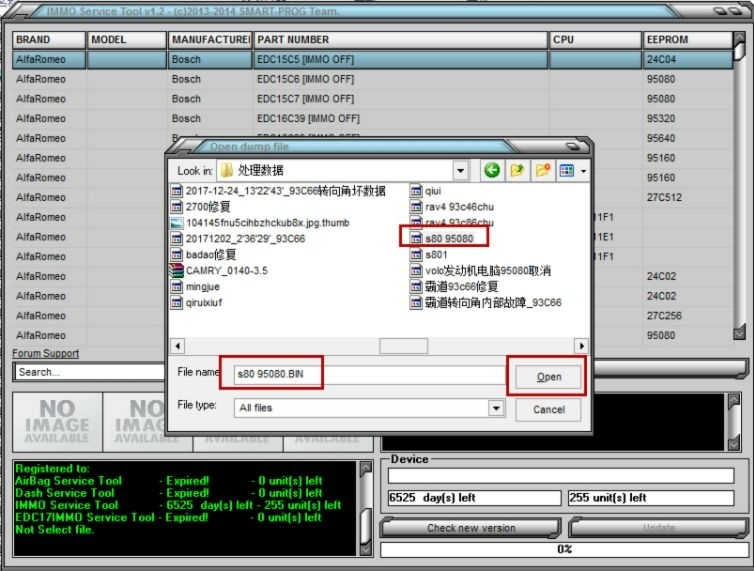This screenshot has height=571, width=754.
Task: Click the file list horizontal scrollbar thumb
Action: click(403, 346)
